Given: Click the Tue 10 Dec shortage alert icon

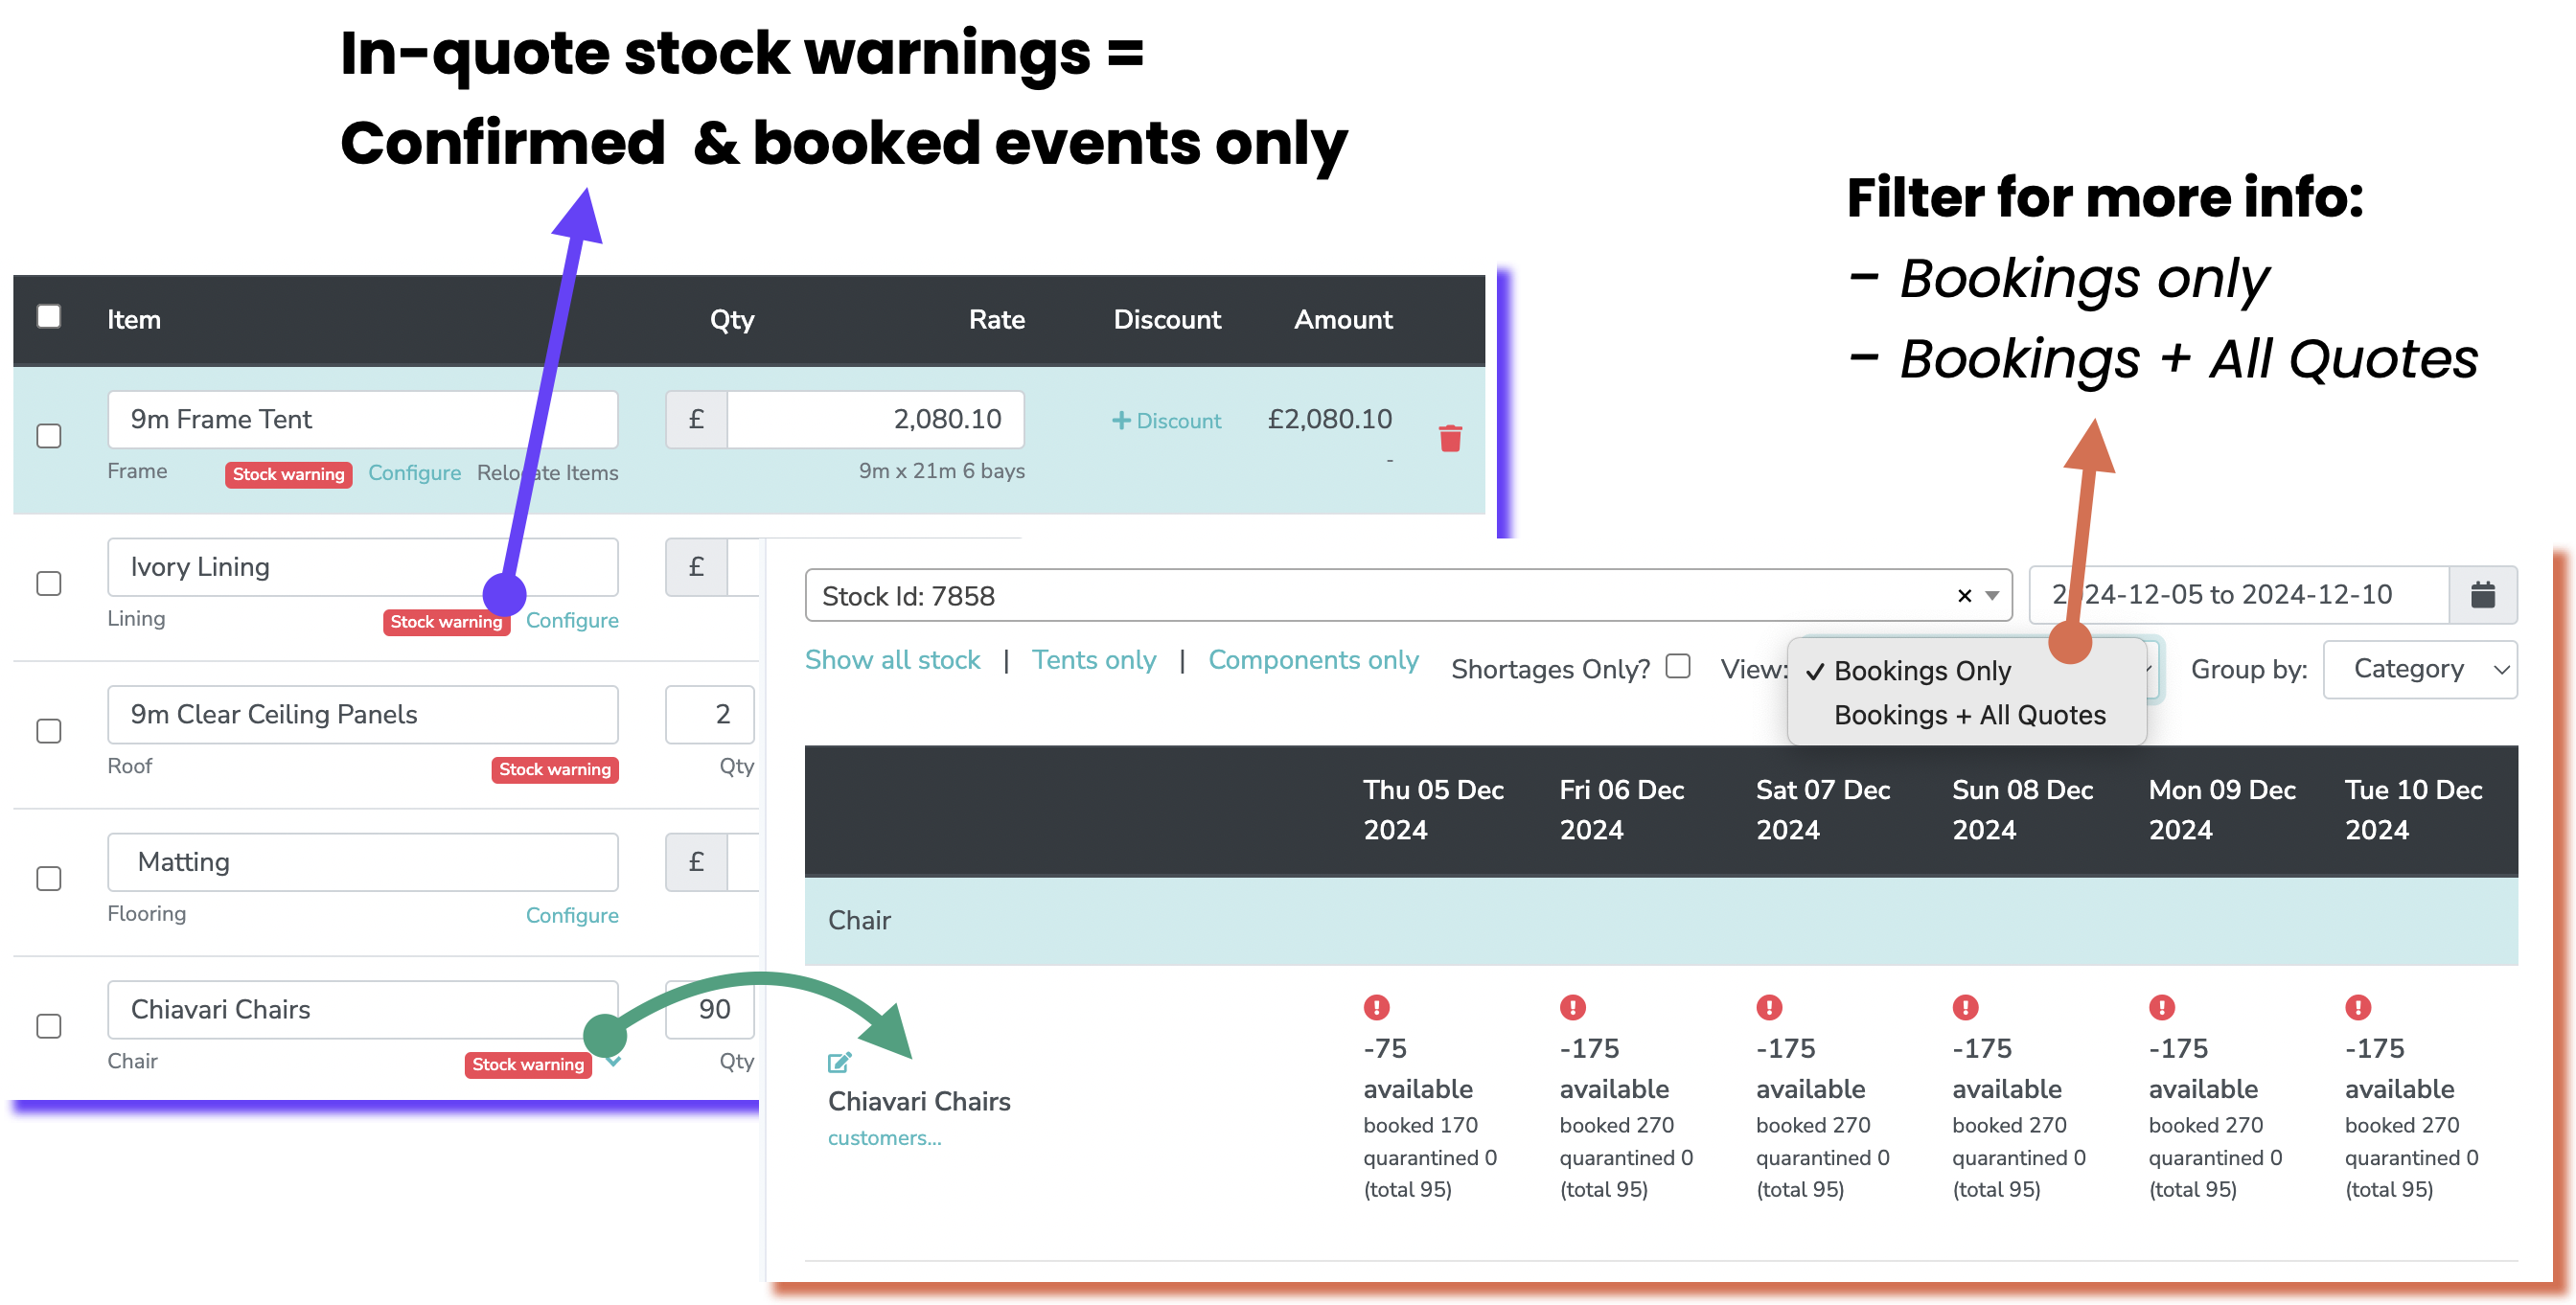Looking at the screenshot, I should [2358, 1007].
